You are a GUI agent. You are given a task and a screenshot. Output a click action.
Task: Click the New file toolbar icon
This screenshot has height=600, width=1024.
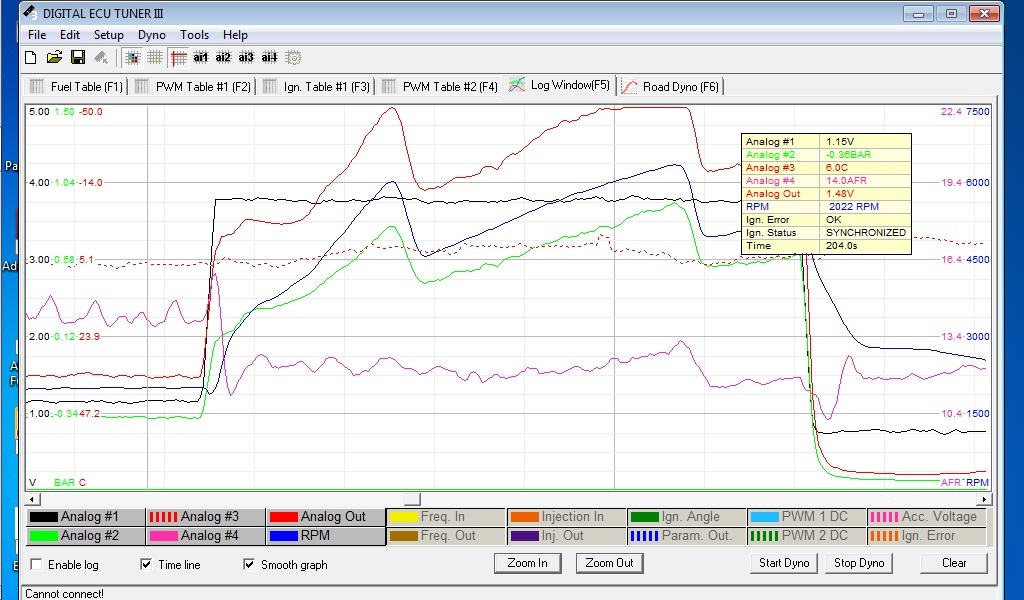click(x=31, y=58)
